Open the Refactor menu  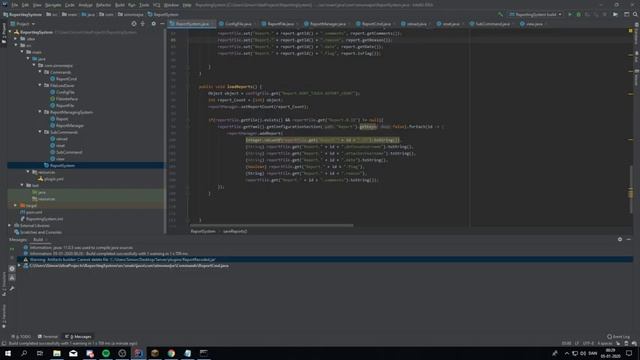(103, 5)
